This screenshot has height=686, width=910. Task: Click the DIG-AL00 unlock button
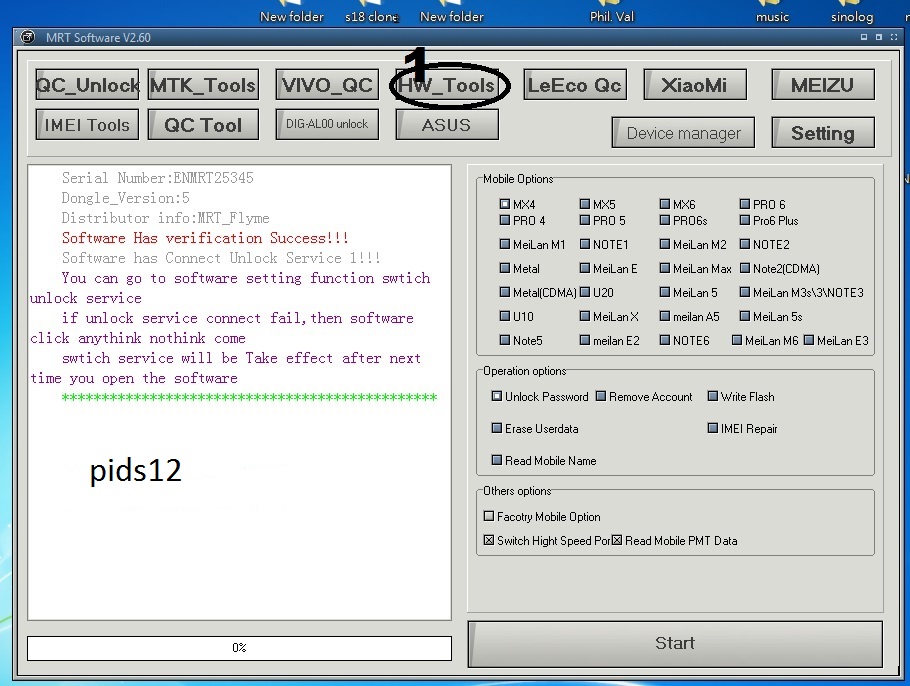pyautogui.click(x=327, y=124)
